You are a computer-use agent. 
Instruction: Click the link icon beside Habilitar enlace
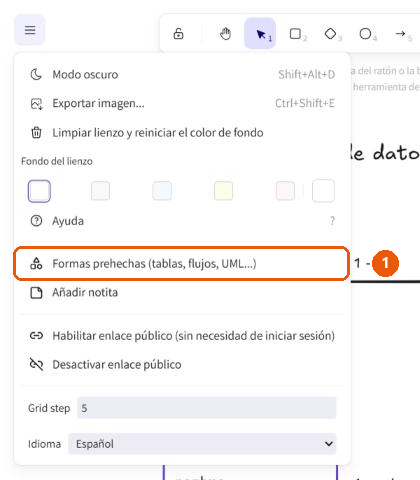tap(36, 336)
